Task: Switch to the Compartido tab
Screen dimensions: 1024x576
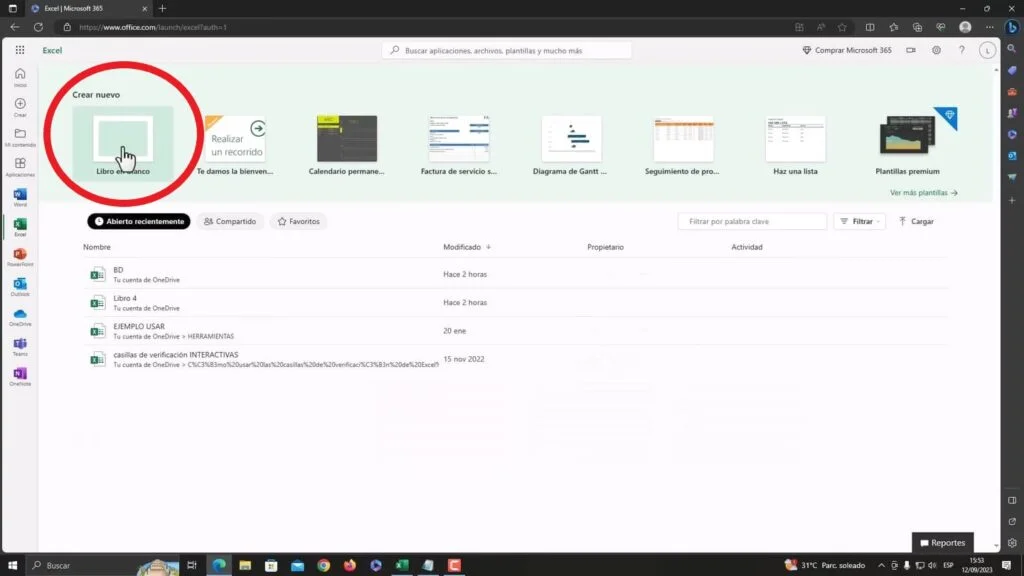Action: click(230, 221)
